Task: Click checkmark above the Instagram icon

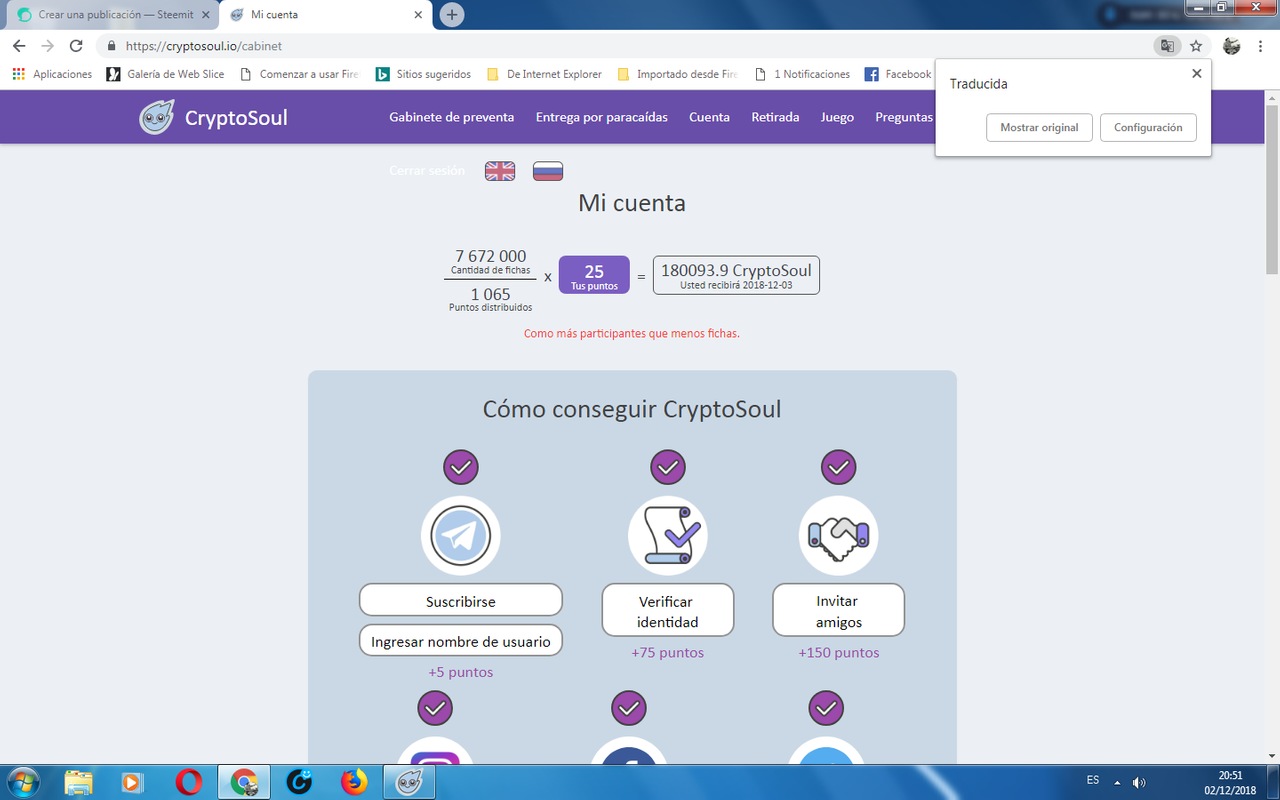Action: click(x=435, y=708)
